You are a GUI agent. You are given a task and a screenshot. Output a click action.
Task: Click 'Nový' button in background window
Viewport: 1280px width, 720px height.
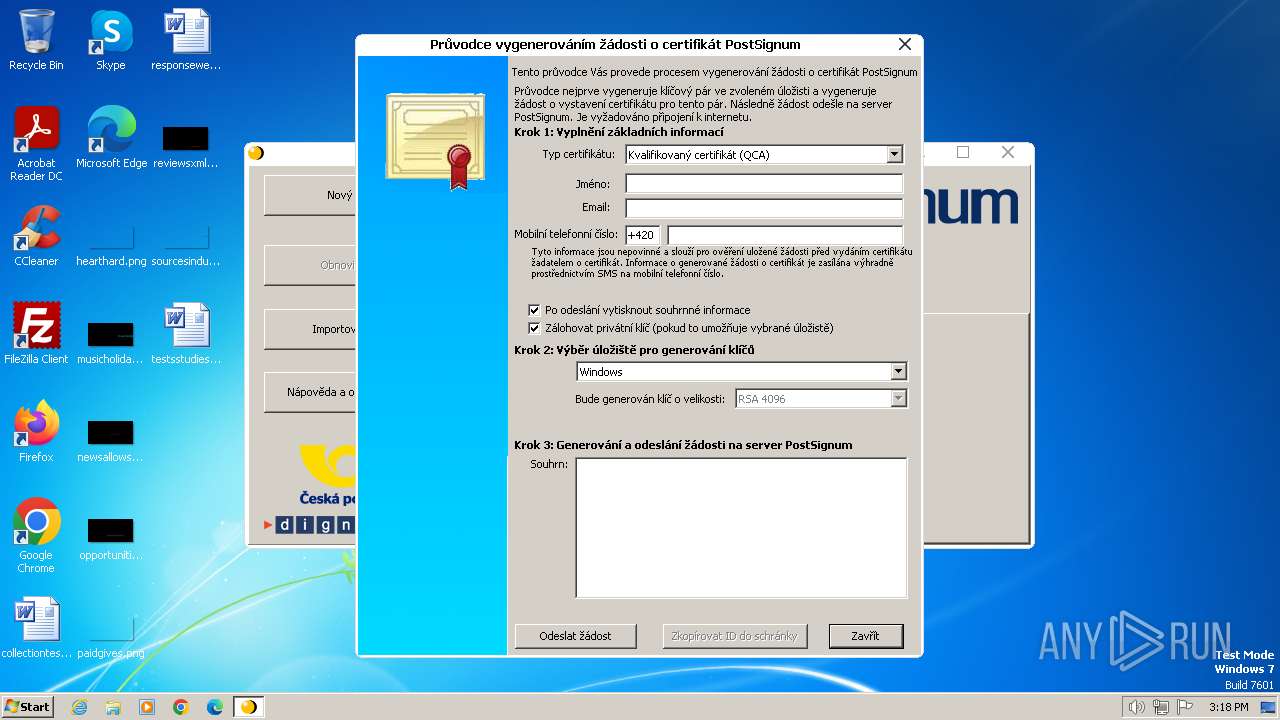(310, 195)
